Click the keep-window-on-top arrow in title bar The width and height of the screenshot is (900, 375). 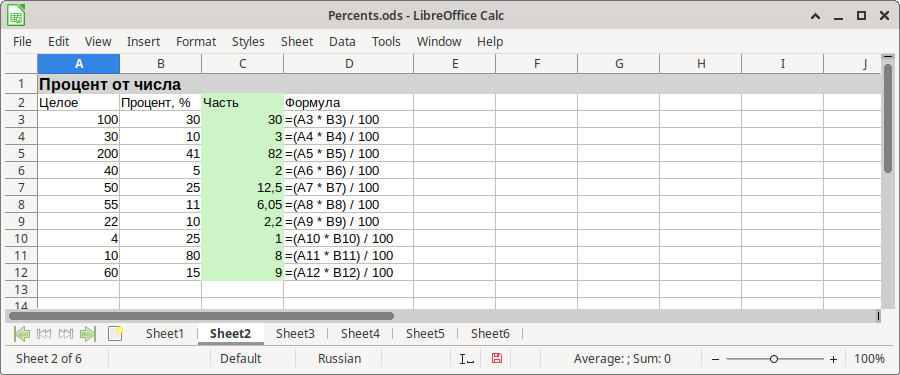pos(815,16)
